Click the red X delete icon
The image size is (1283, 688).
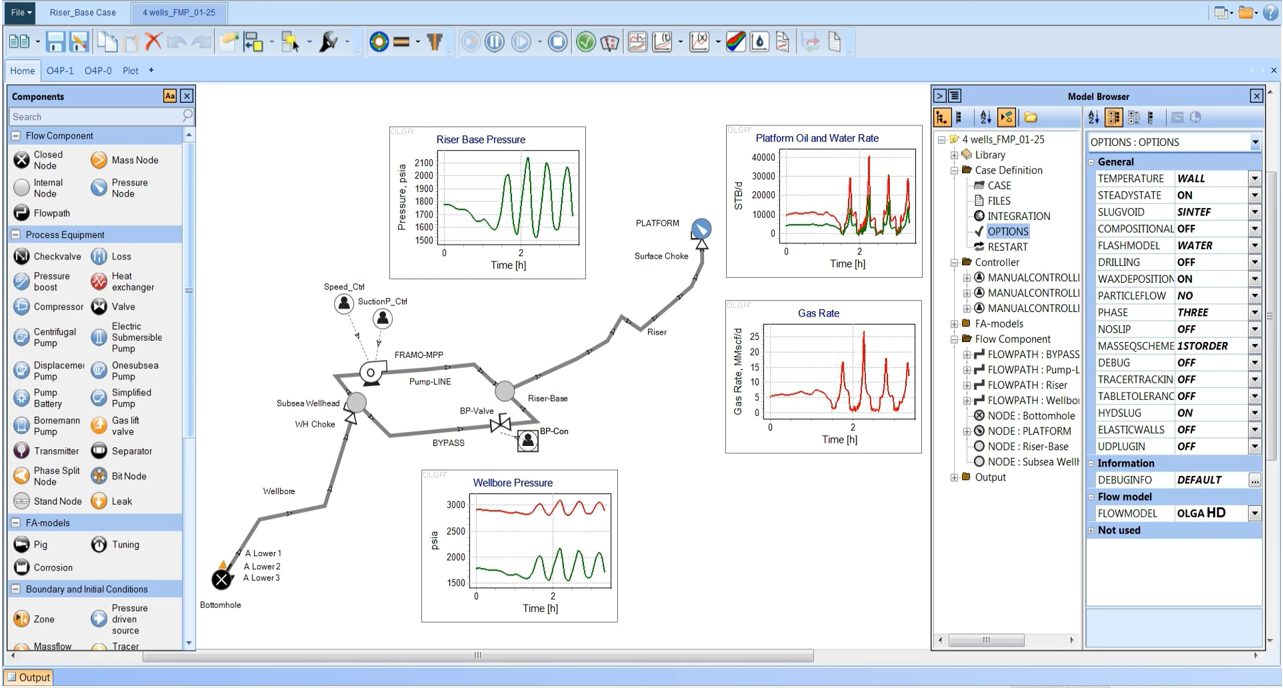point(153,42)
